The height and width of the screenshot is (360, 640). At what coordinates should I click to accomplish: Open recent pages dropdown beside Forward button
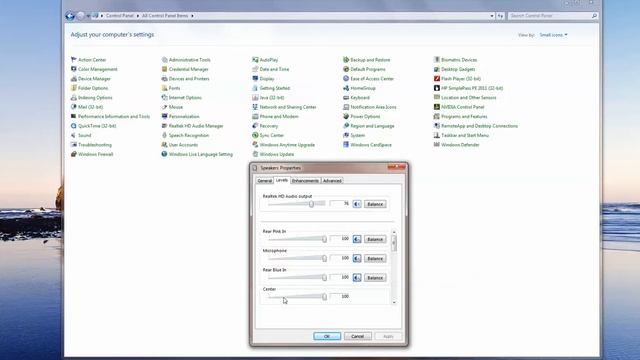pos(88,16)
